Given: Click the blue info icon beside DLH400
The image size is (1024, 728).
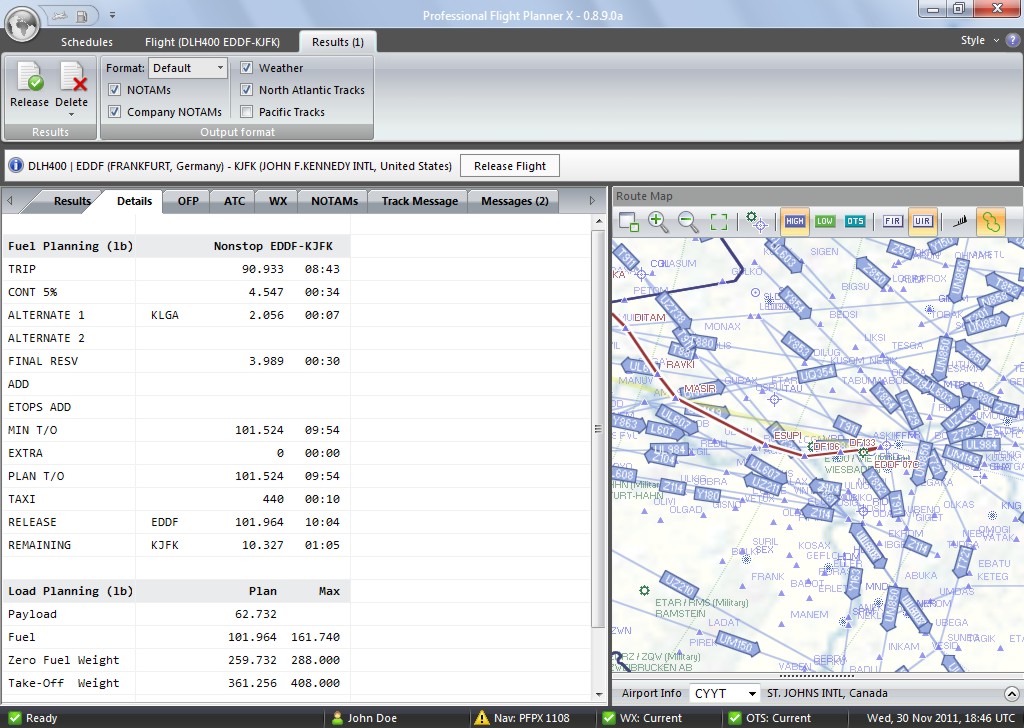Looking at the screenshot, I should click(x=16, y=166).
